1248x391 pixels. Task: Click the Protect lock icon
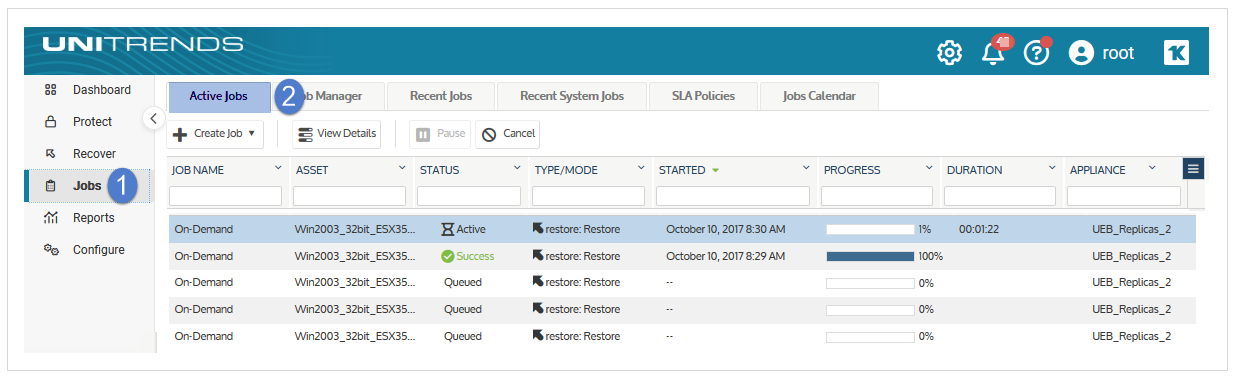(50, 122)
